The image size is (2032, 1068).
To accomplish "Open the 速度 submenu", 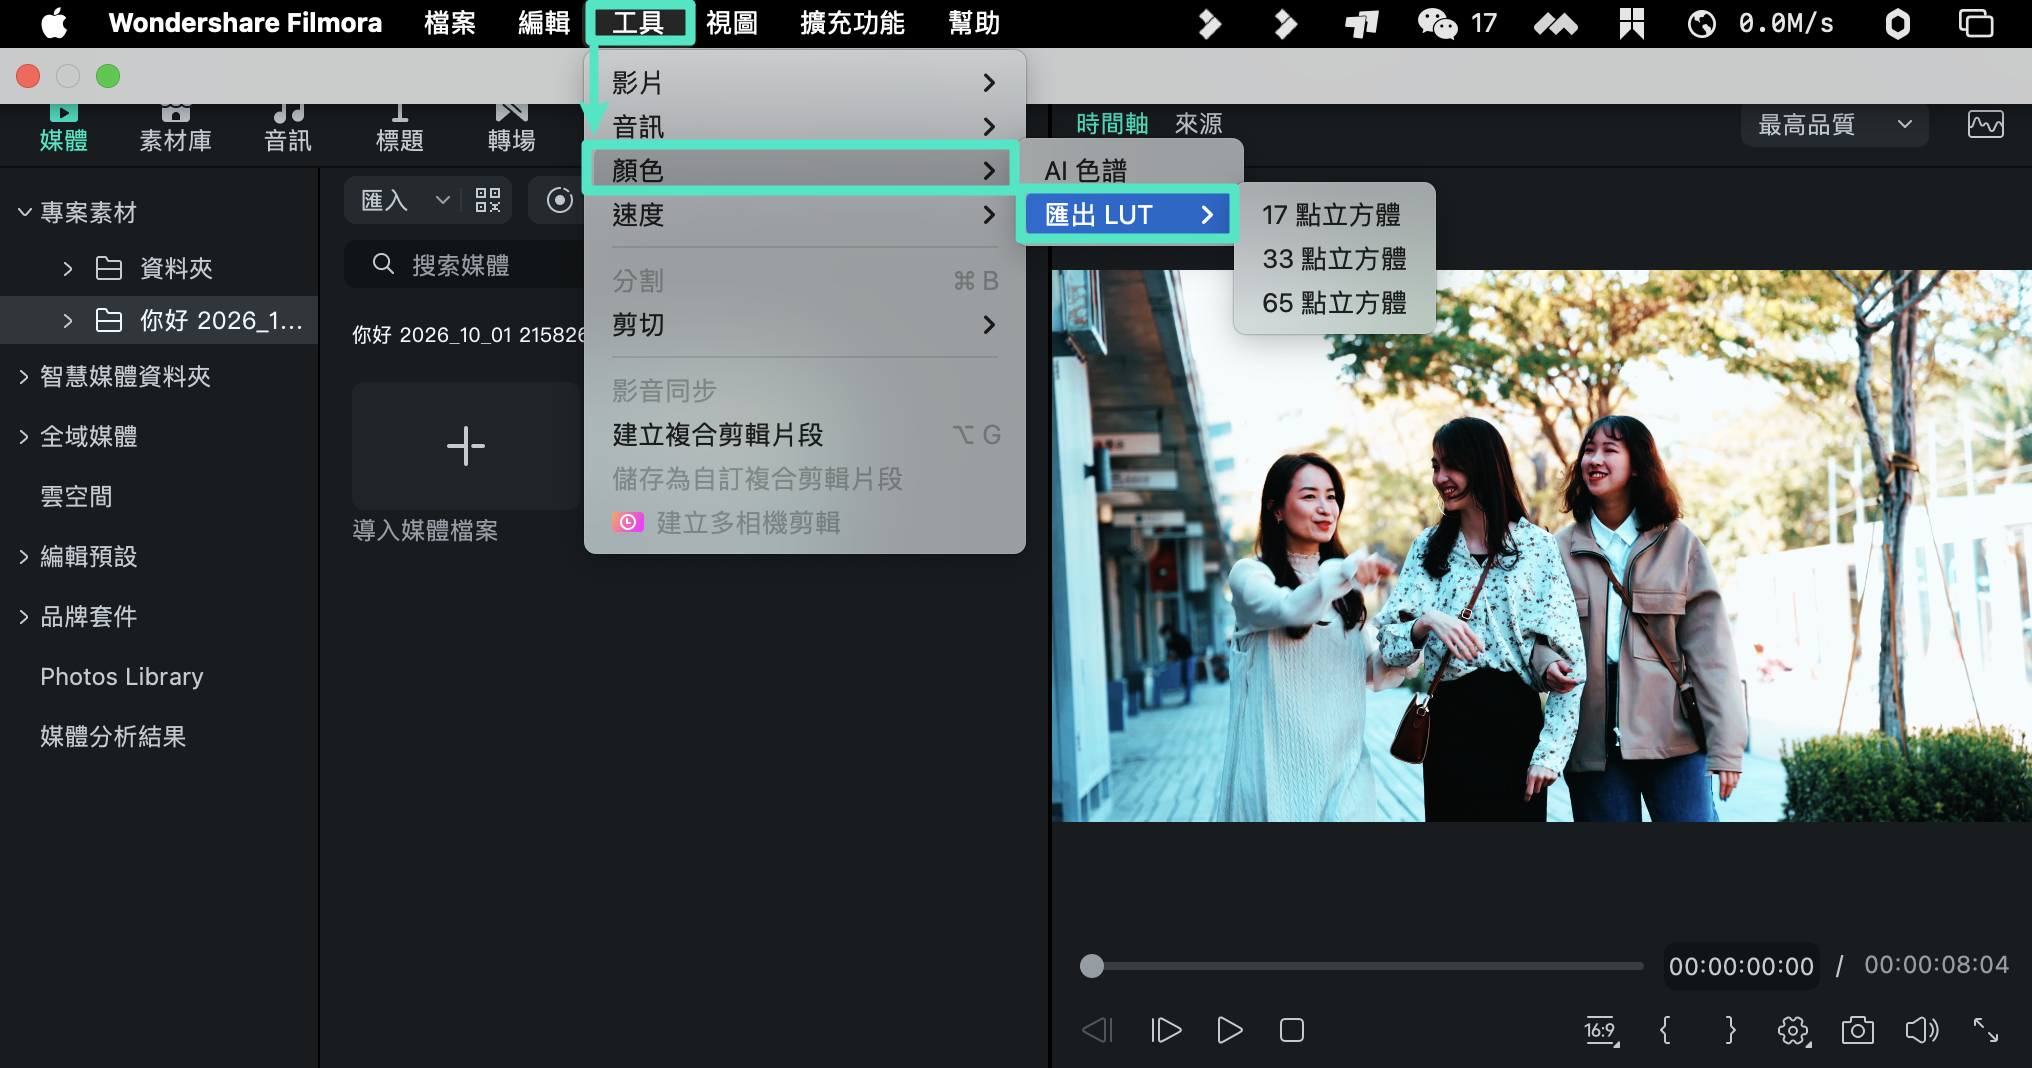I will pyautogui.click(x=804, y=214).
